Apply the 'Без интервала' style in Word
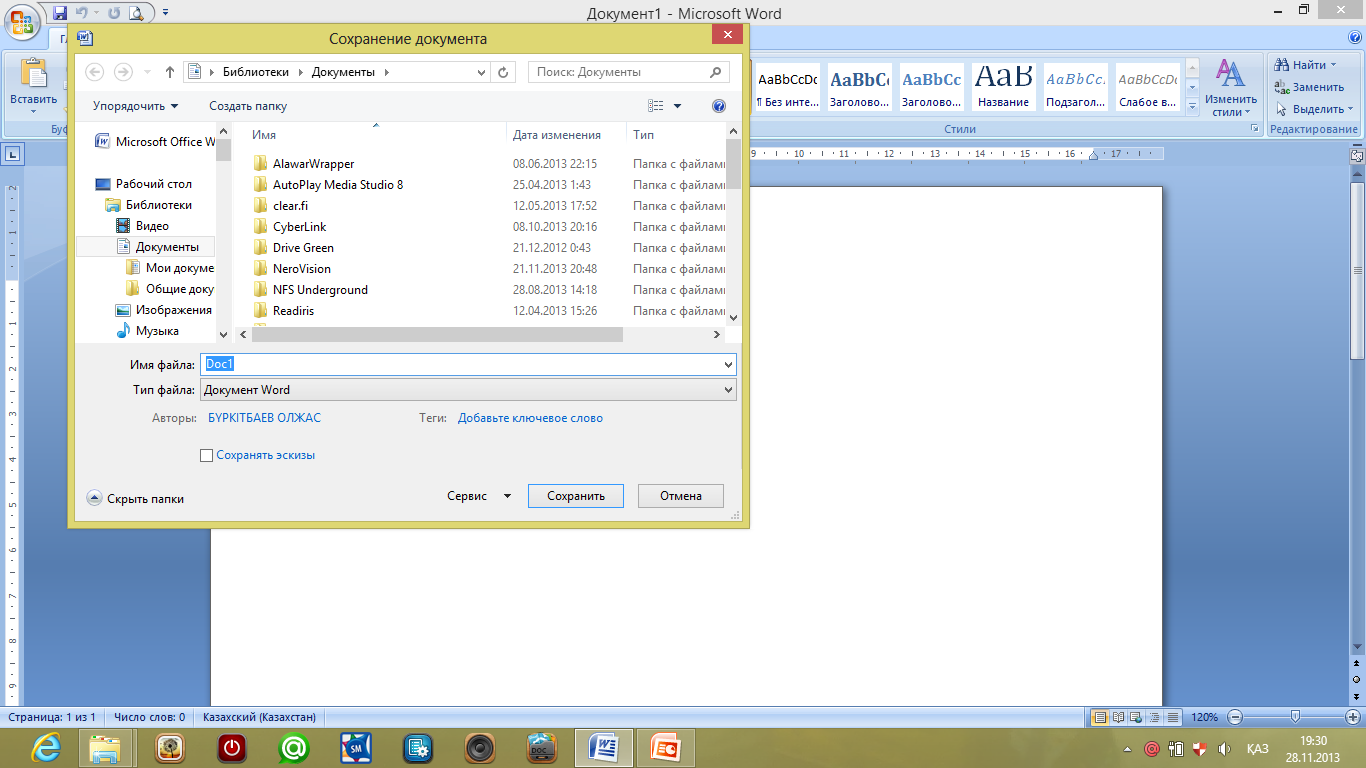This screenshot has height=768, width=1366. click(786, 87)
